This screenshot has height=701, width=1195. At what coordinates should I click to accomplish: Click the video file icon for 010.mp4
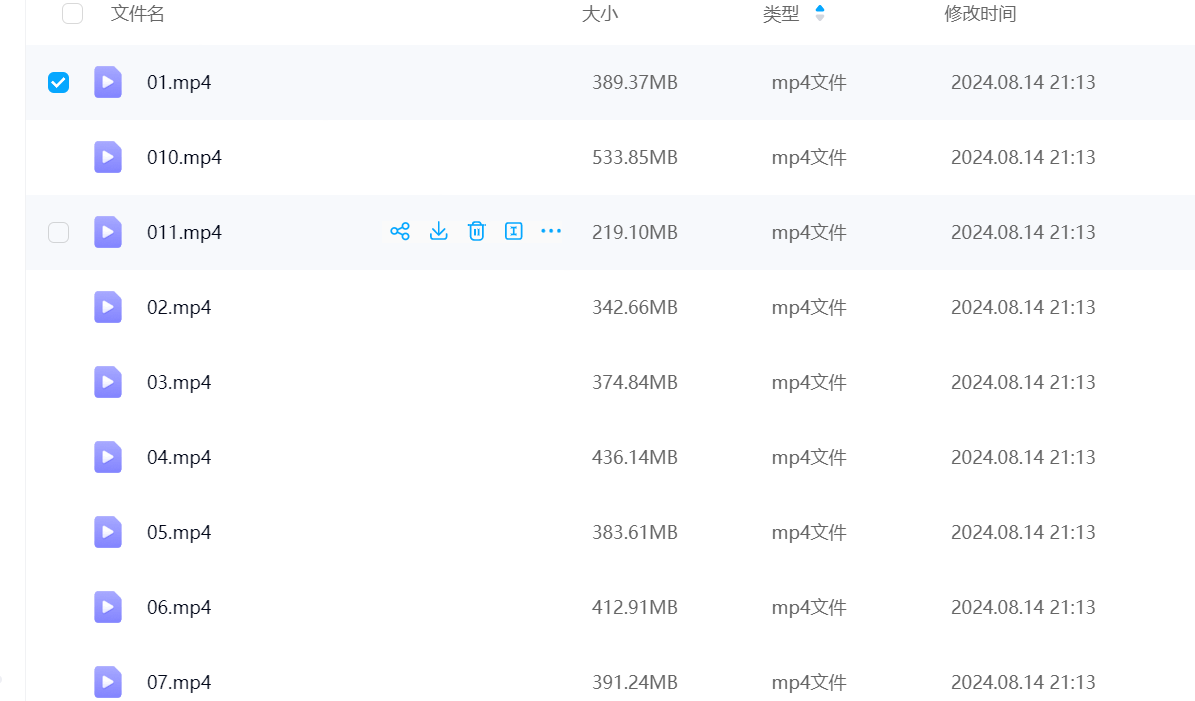coord(108,157)
